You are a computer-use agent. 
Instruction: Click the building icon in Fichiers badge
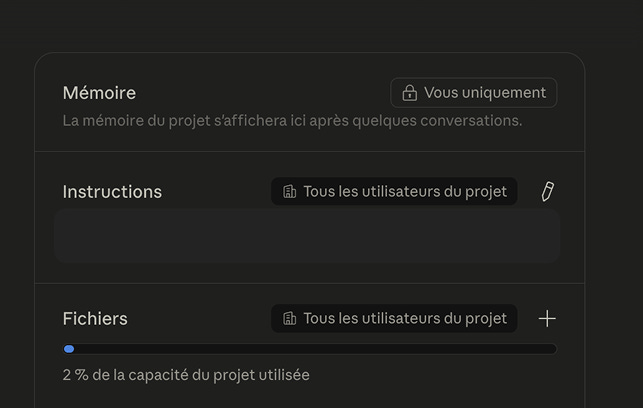[290, 318]
